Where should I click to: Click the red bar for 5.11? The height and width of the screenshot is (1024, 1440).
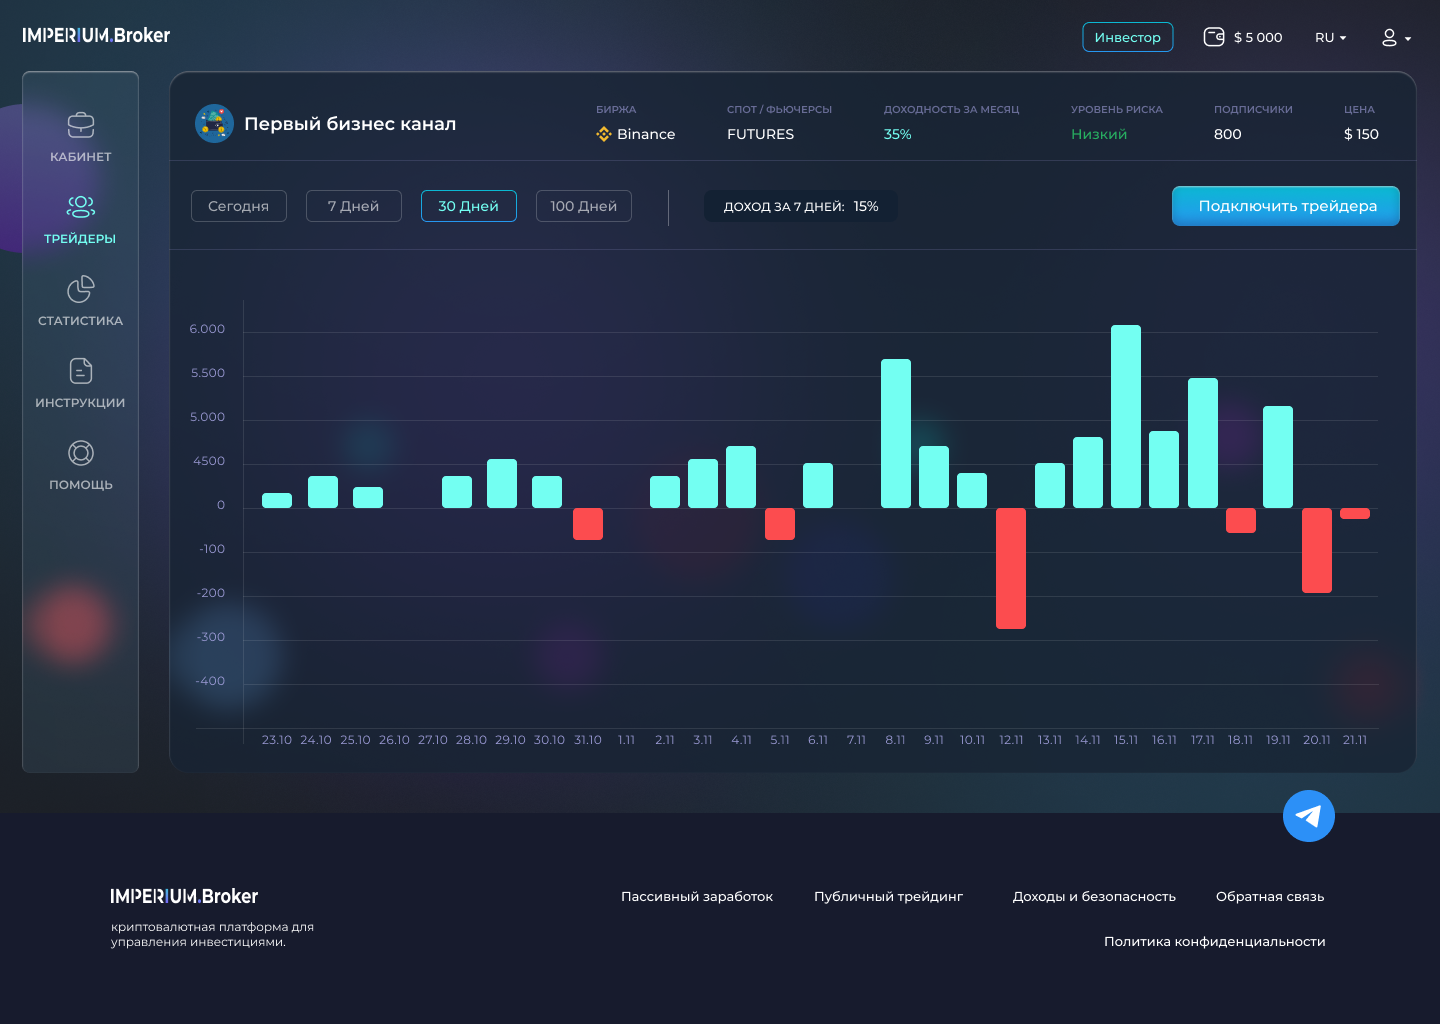pyautogui.click(x=780, y=524)
